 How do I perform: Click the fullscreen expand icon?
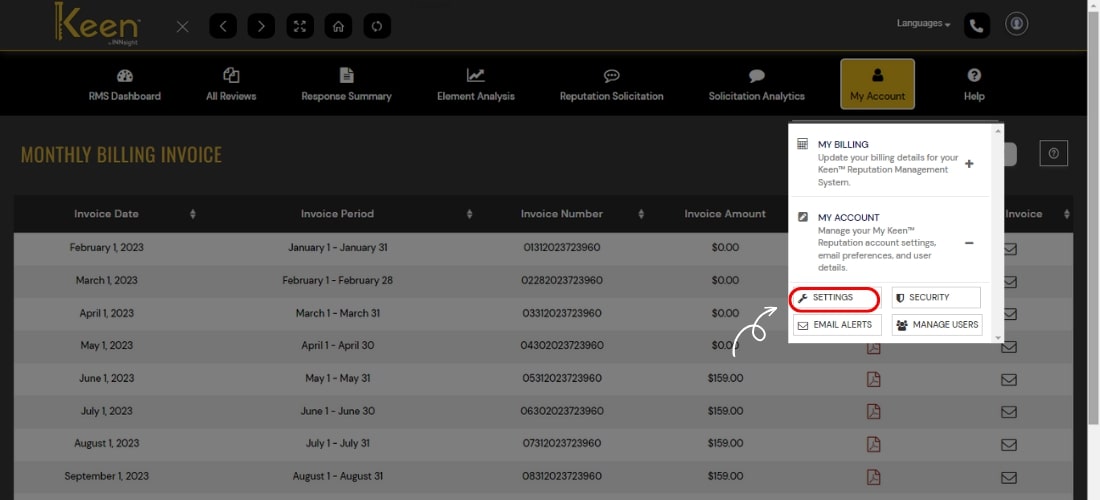click(300, 26)
